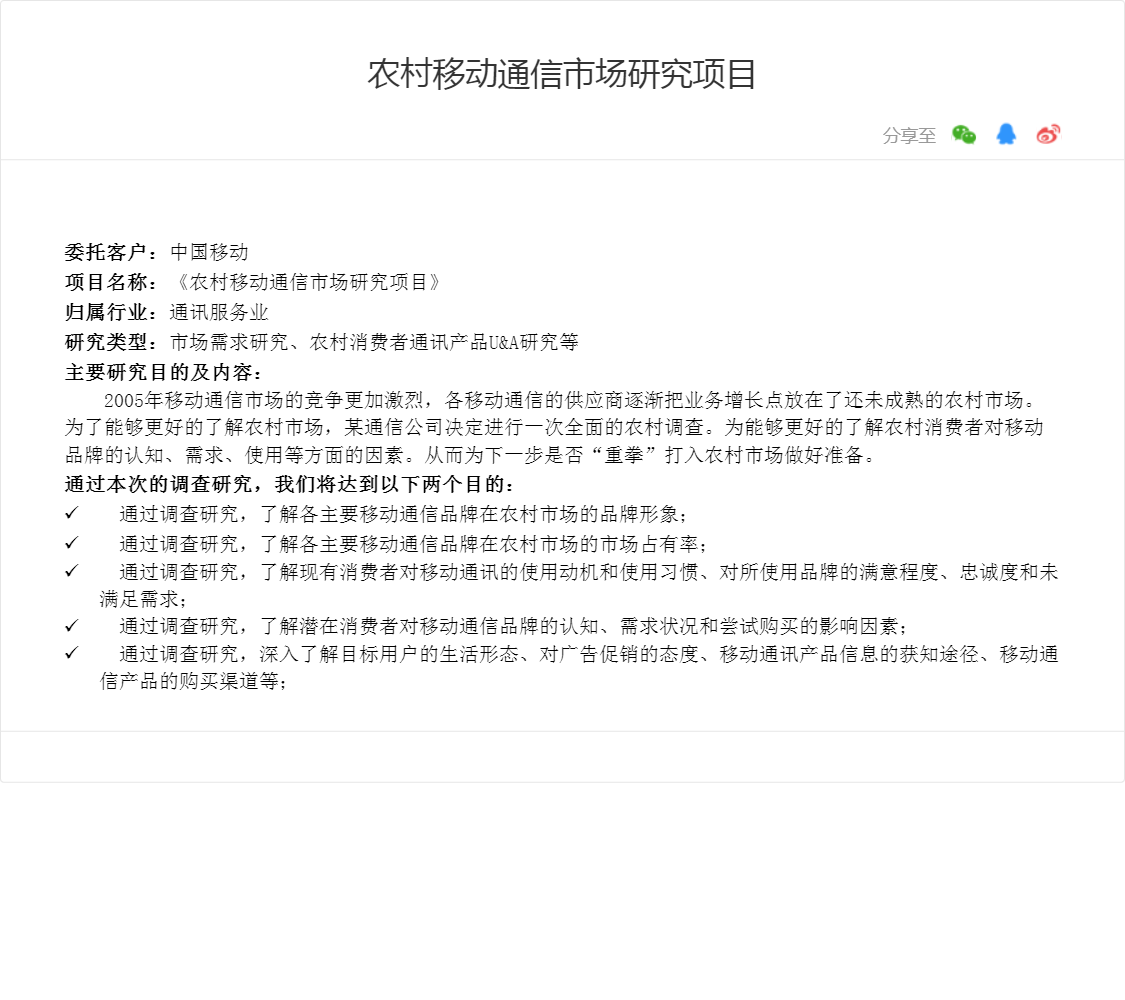The image size is (1125, 1000).
Task: Click the bullet ending with 品牌形象
Action: click(404, 514)
